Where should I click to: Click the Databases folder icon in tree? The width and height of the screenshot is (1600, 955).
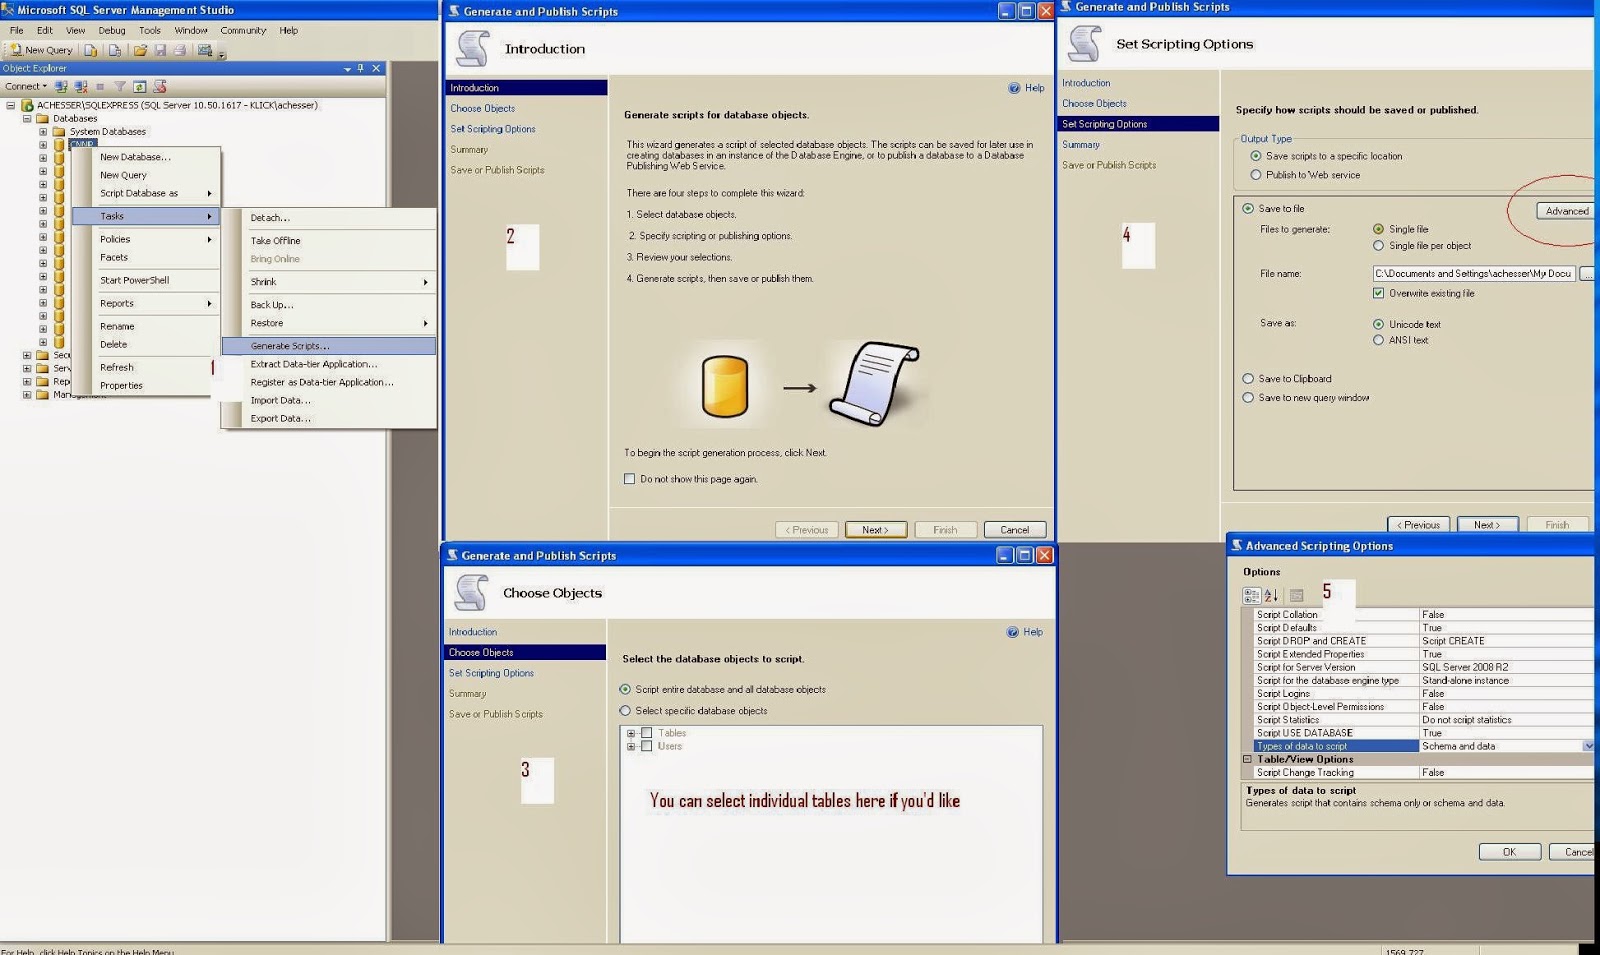43,118
